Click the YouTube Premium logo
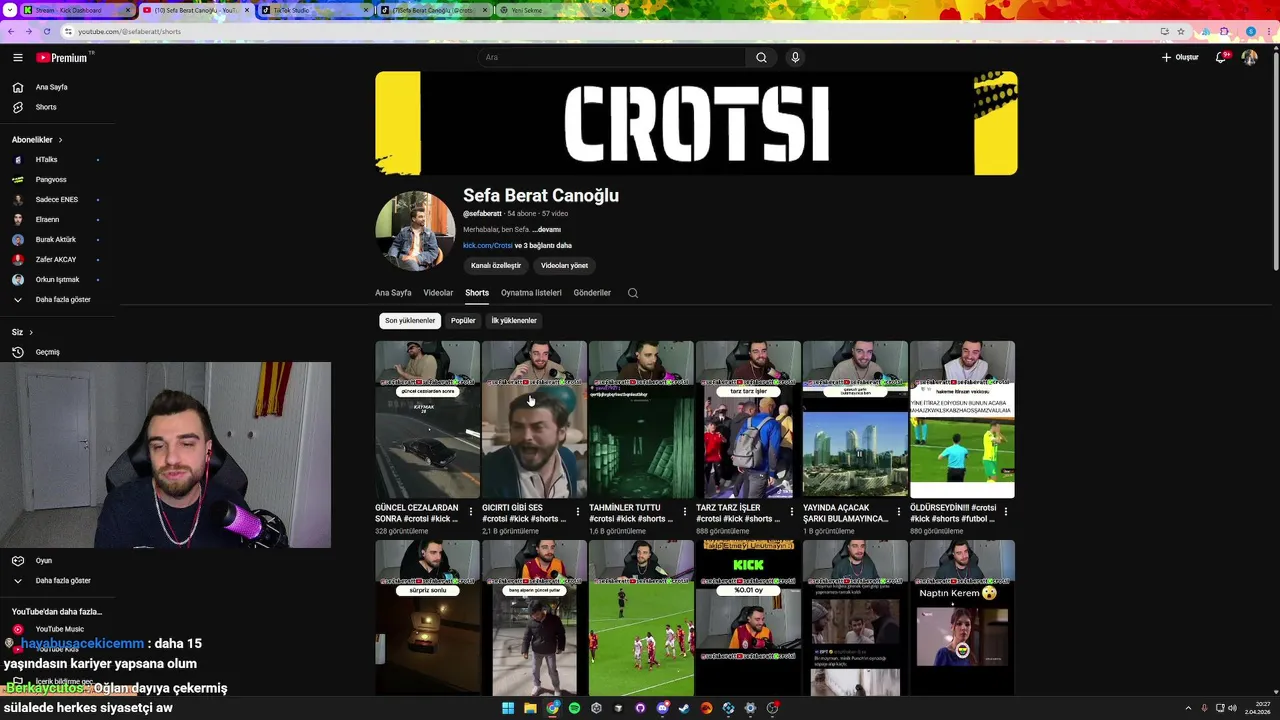1280x720 pixels. [x=62, y=58]
